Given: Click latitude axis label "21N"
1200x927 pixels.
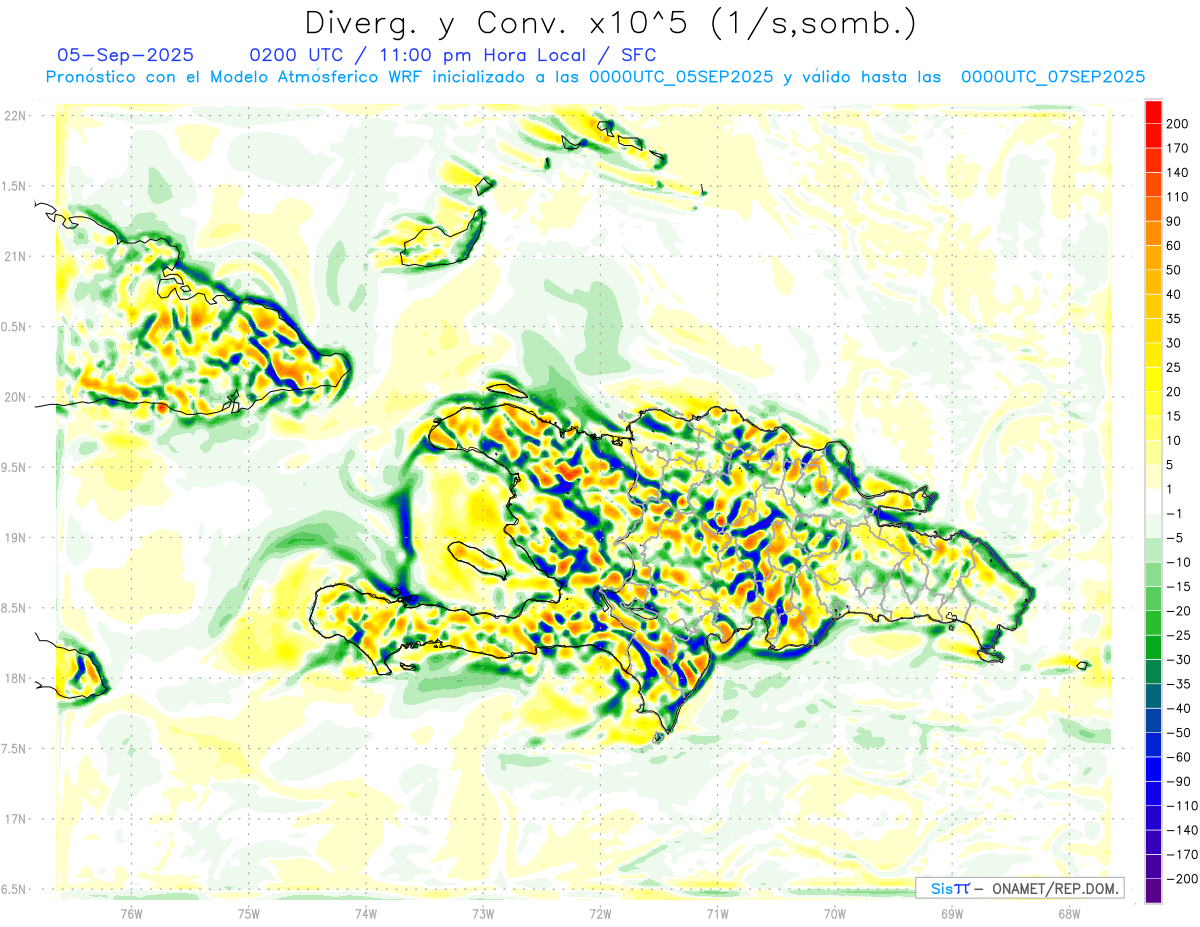Looking at the screenshot, I should [x=13, y=256].
